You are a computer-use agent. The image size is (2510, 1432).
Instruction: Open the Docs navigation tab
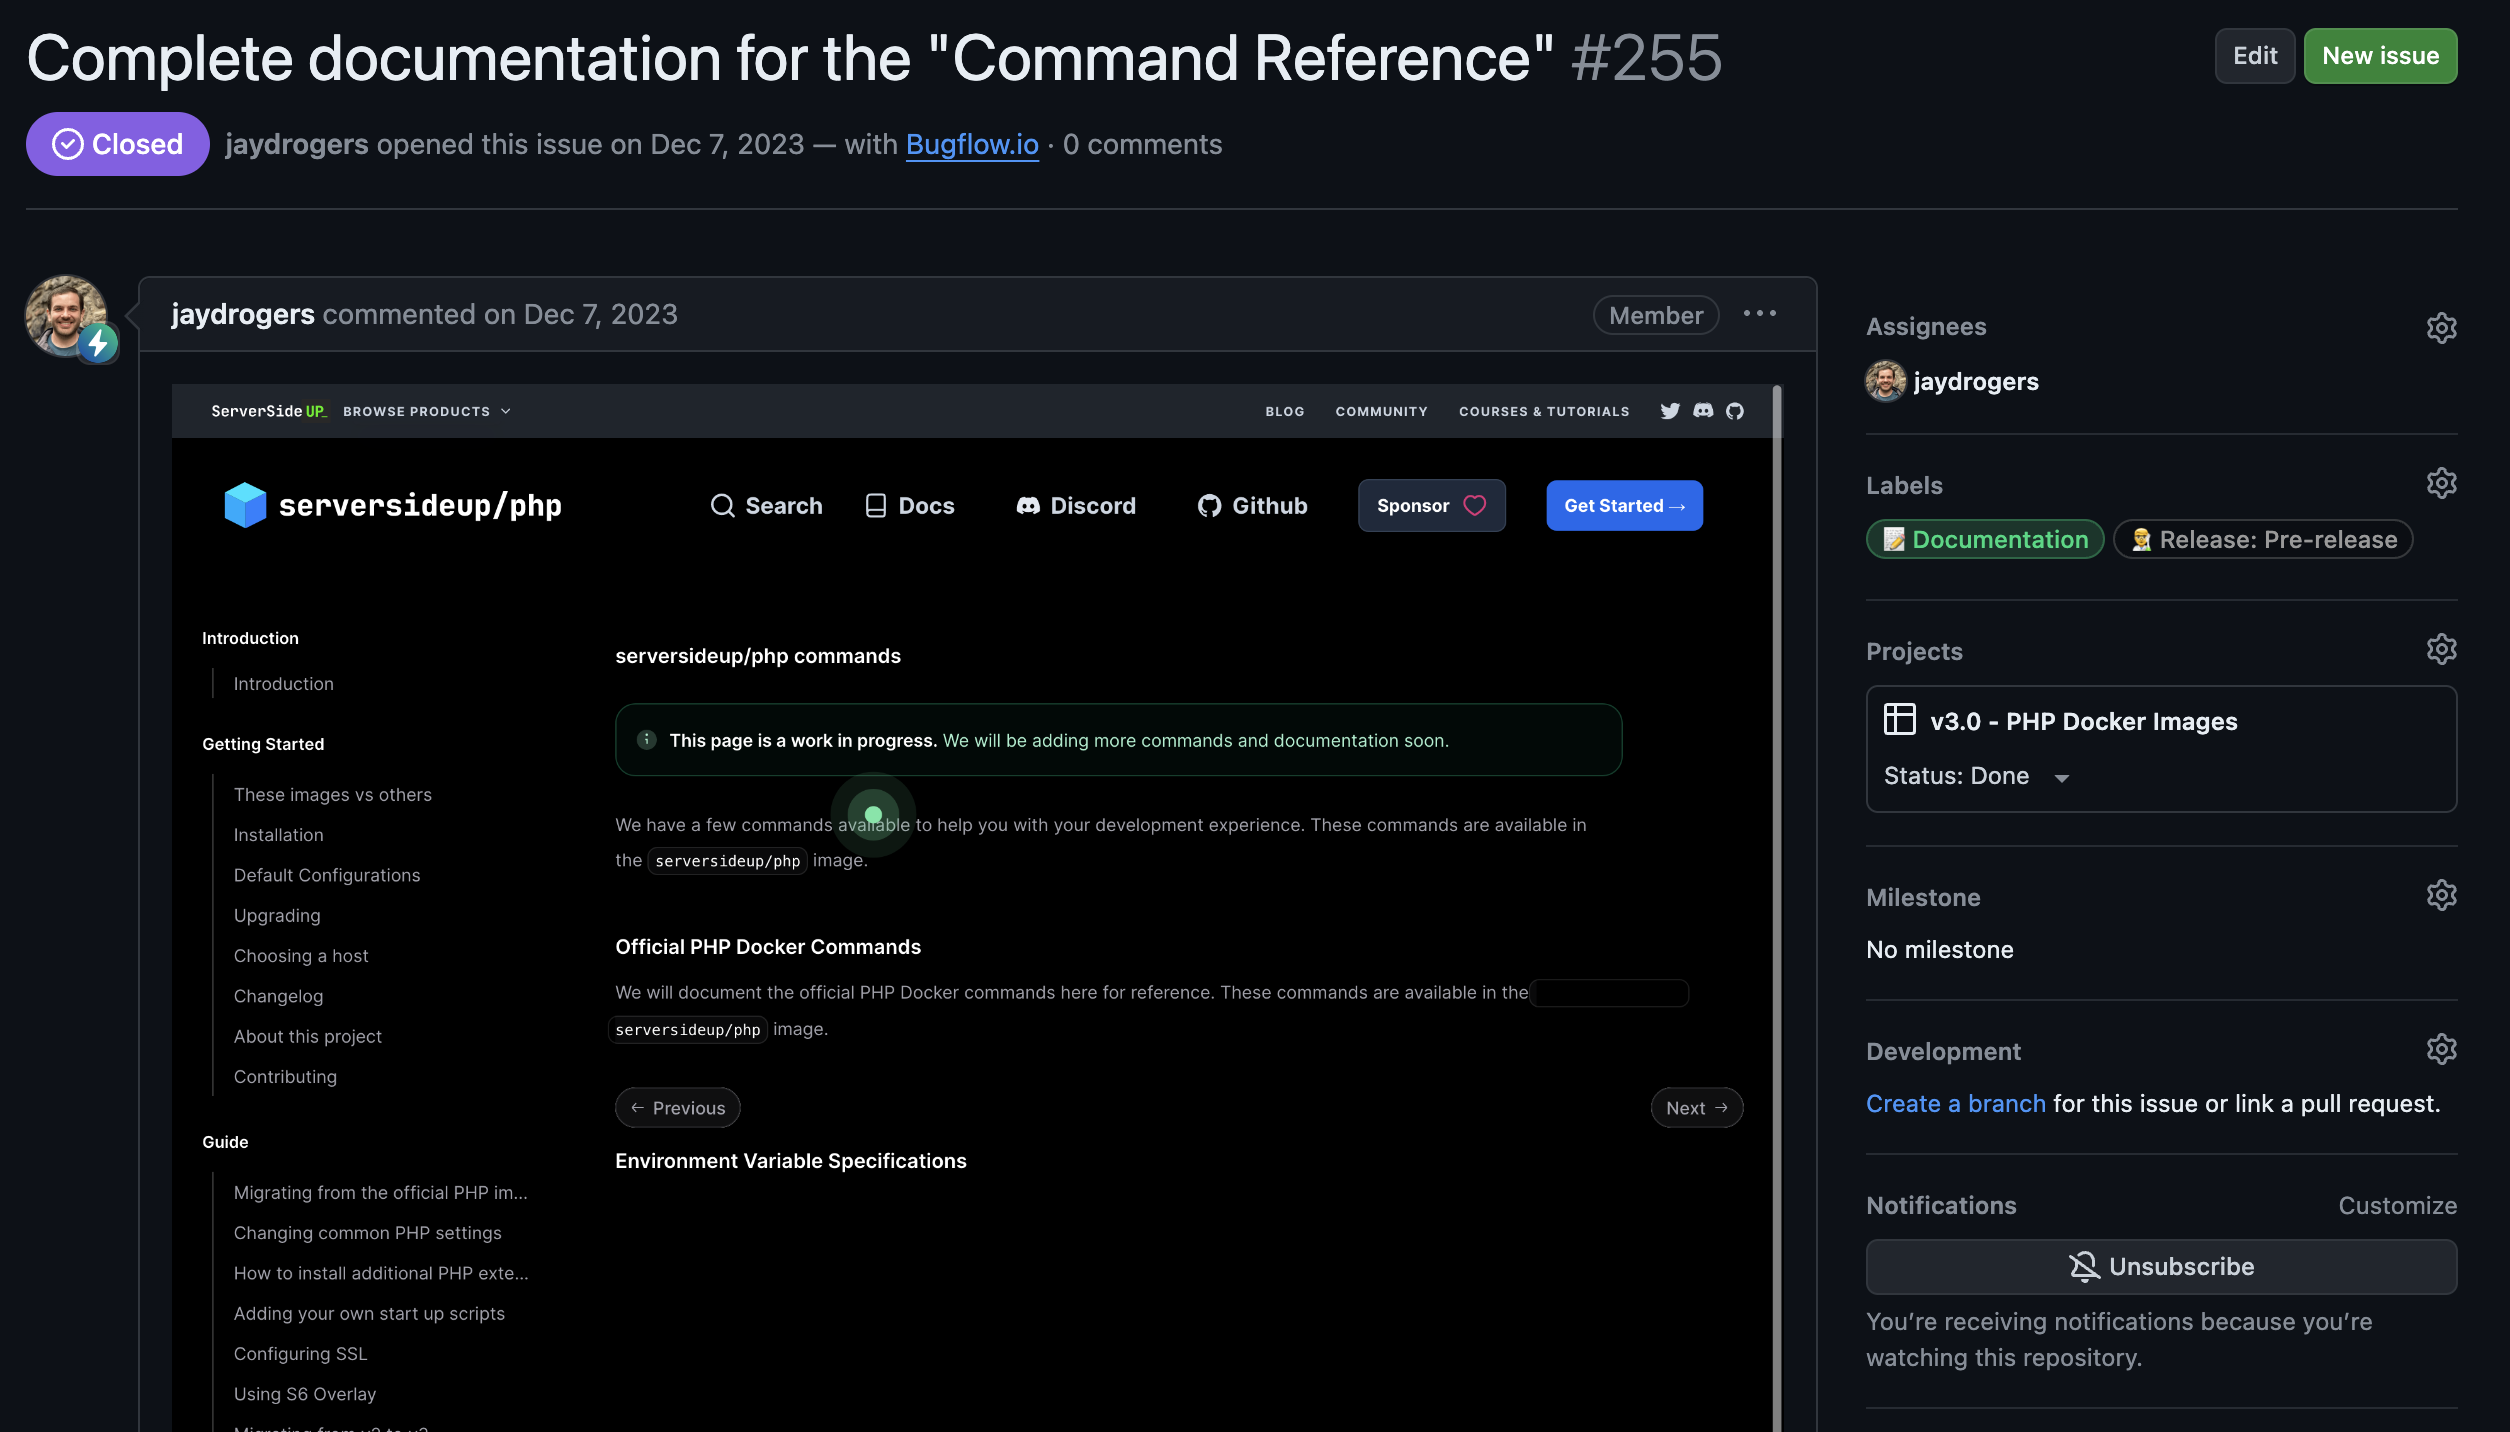908,505
